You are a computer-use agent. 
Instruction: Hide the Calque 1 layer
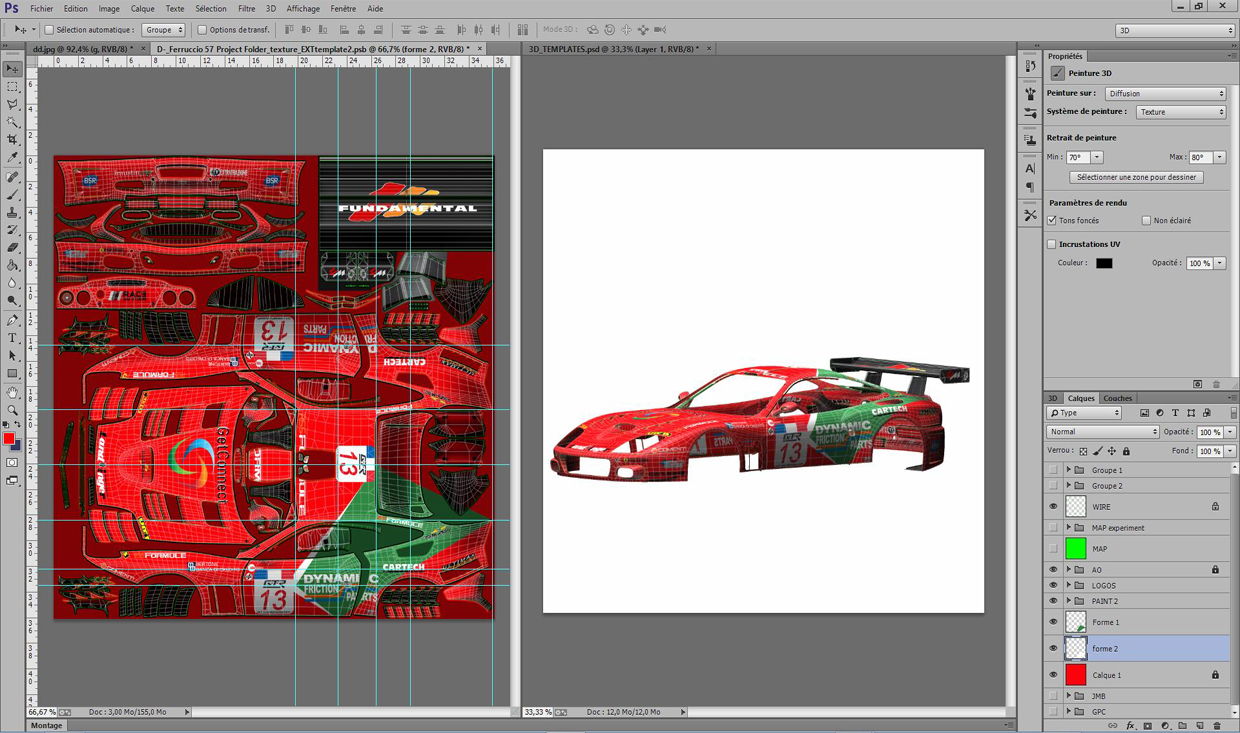click(1053, 675)
